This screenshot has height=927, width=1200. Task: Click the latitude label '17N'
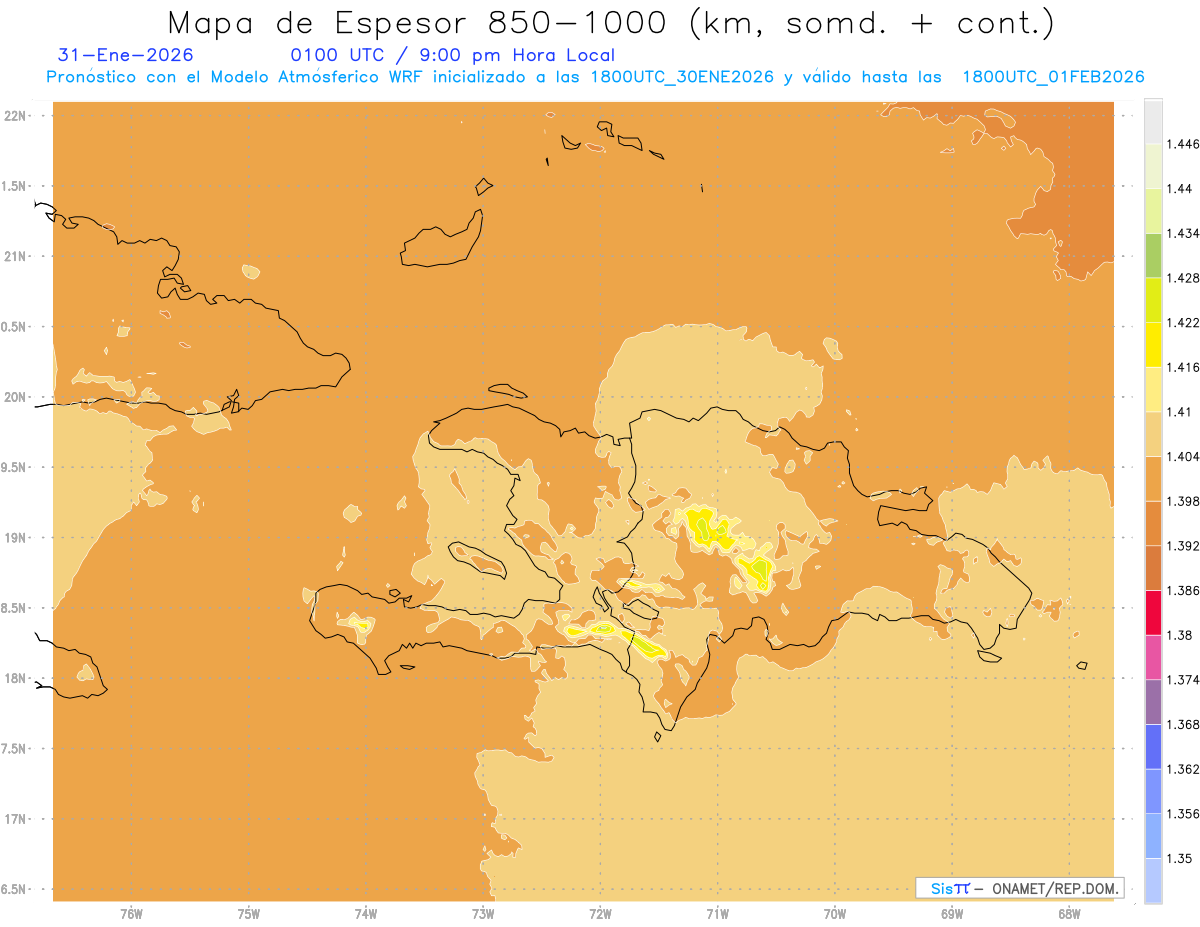pos(15,819)
